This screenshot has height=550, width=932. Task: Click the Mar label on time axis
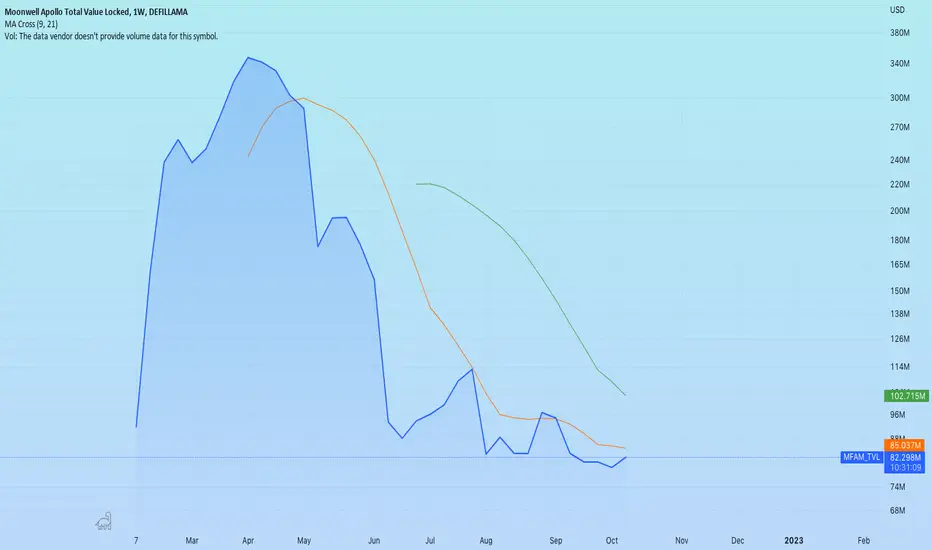point(191,540)
